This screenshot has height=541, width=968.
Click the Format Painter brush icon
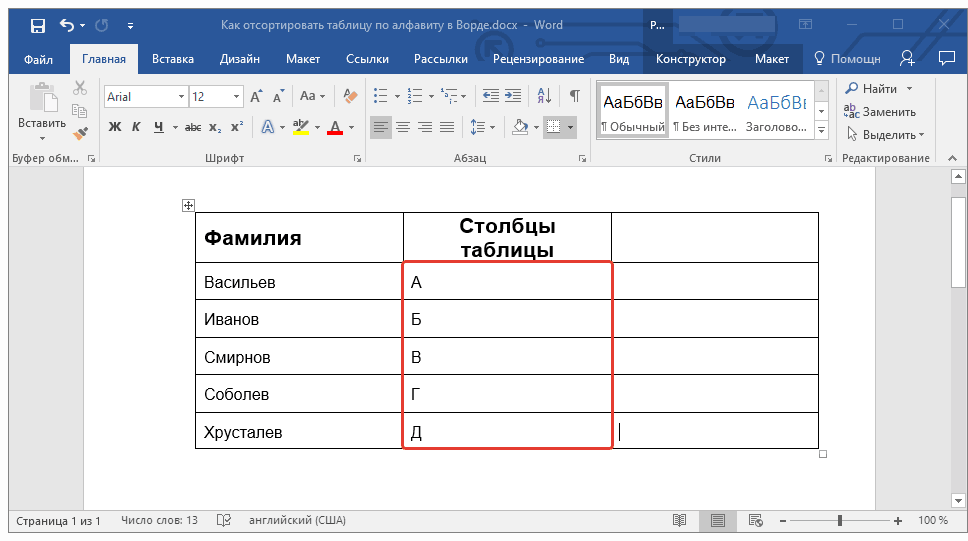(80, 131)
